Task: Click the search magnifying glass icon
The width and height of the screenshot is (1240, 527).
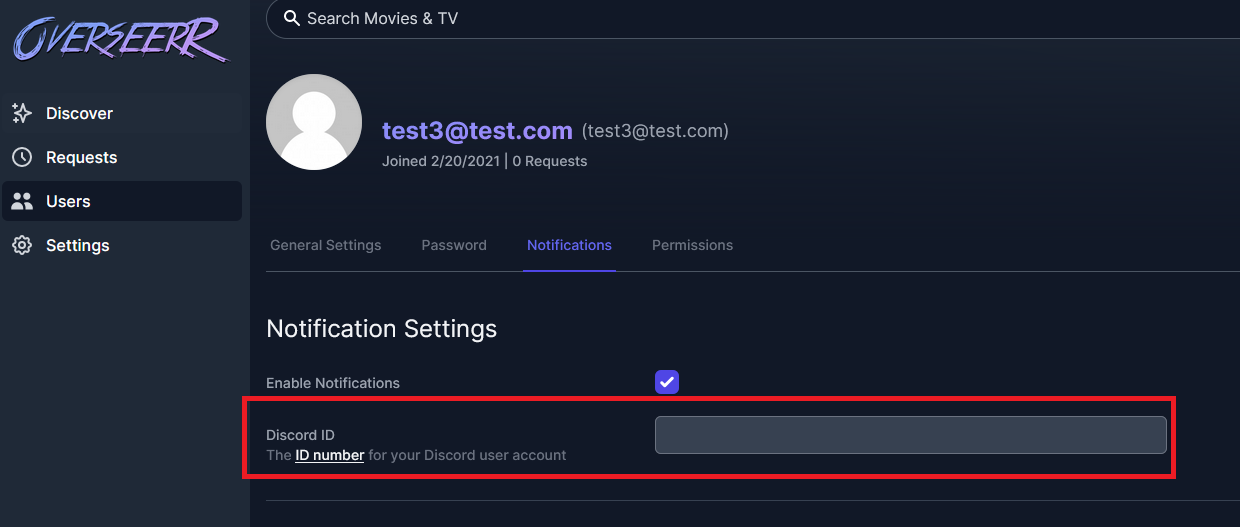Action: tap(292, 18)
